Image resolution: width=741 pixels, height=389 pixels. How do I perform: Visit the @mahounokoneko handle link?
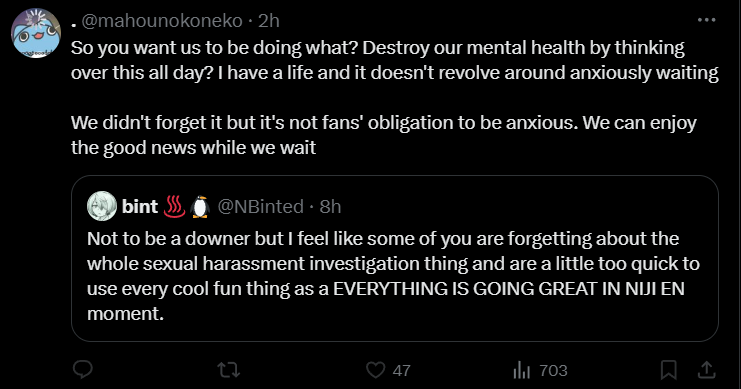[x=162, y=21]
